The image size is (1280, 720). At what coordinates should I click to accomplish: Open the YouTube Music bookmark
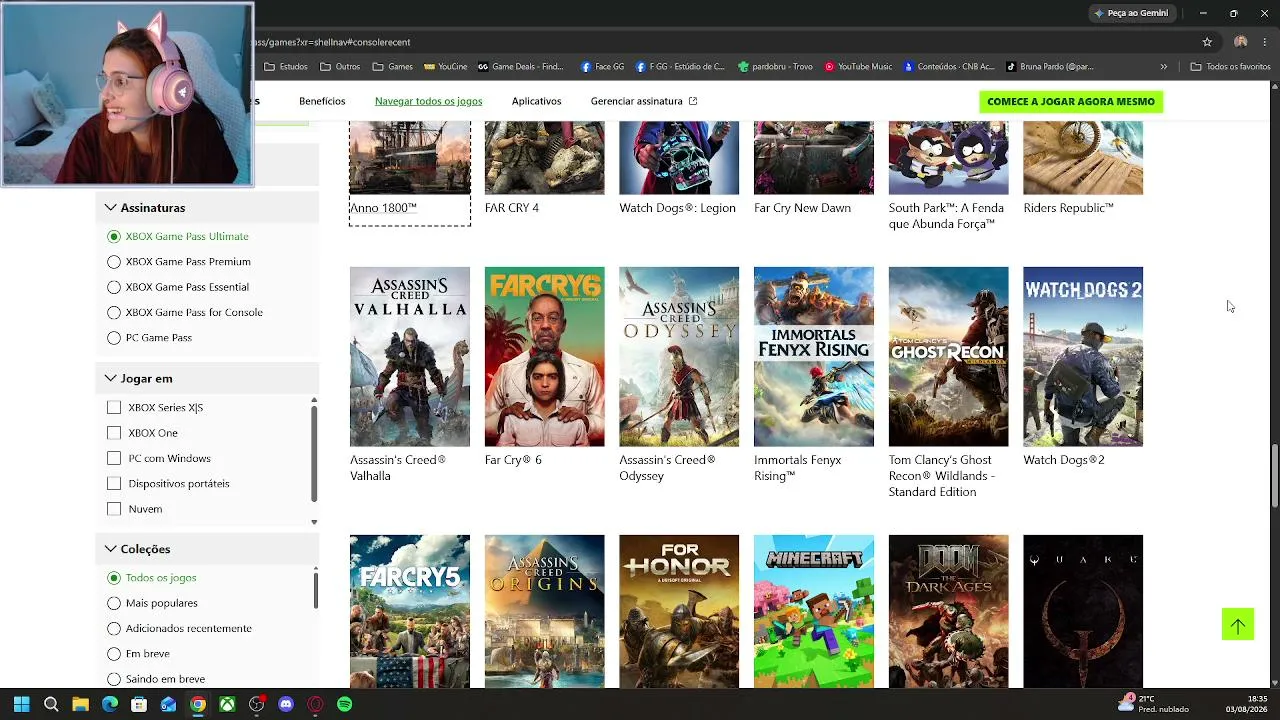pyautogui.click(x=858, y=67)
